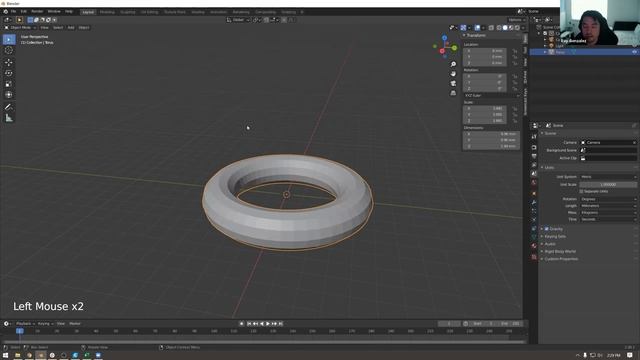The width and height of the screenshot is (640, 360).
Task: Click the pan view hand icon
Action: click(453, 74)
